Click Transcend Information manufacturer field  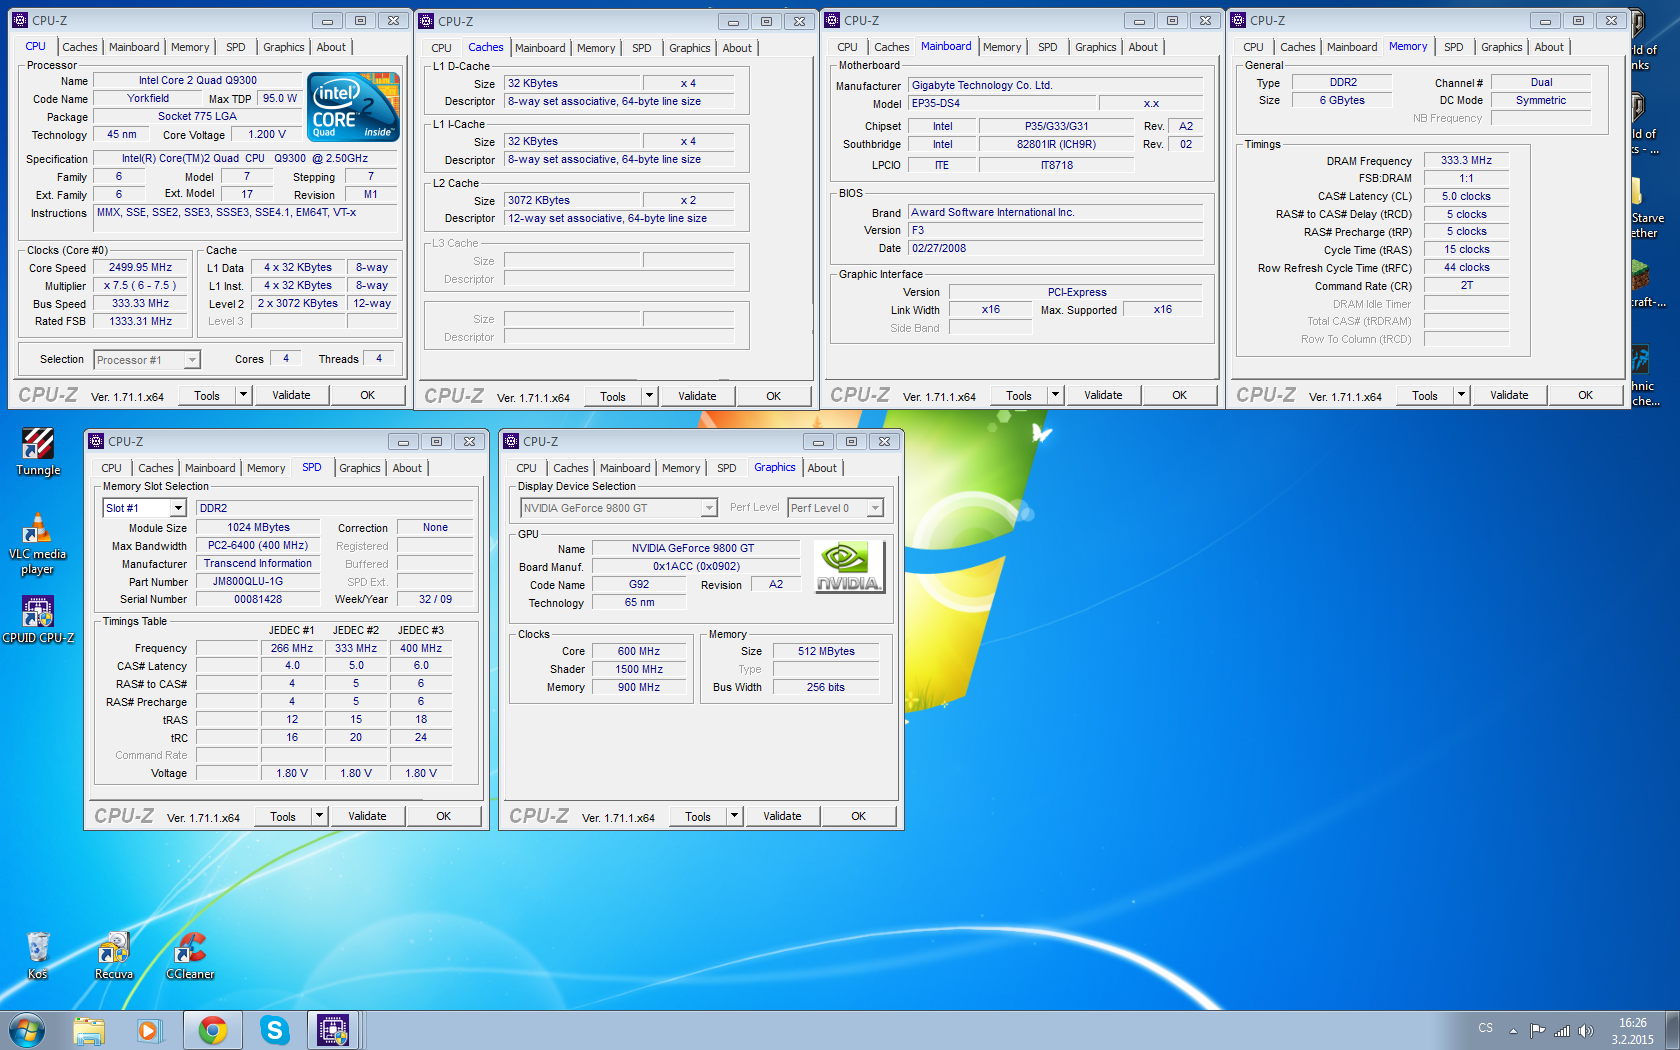258,563
